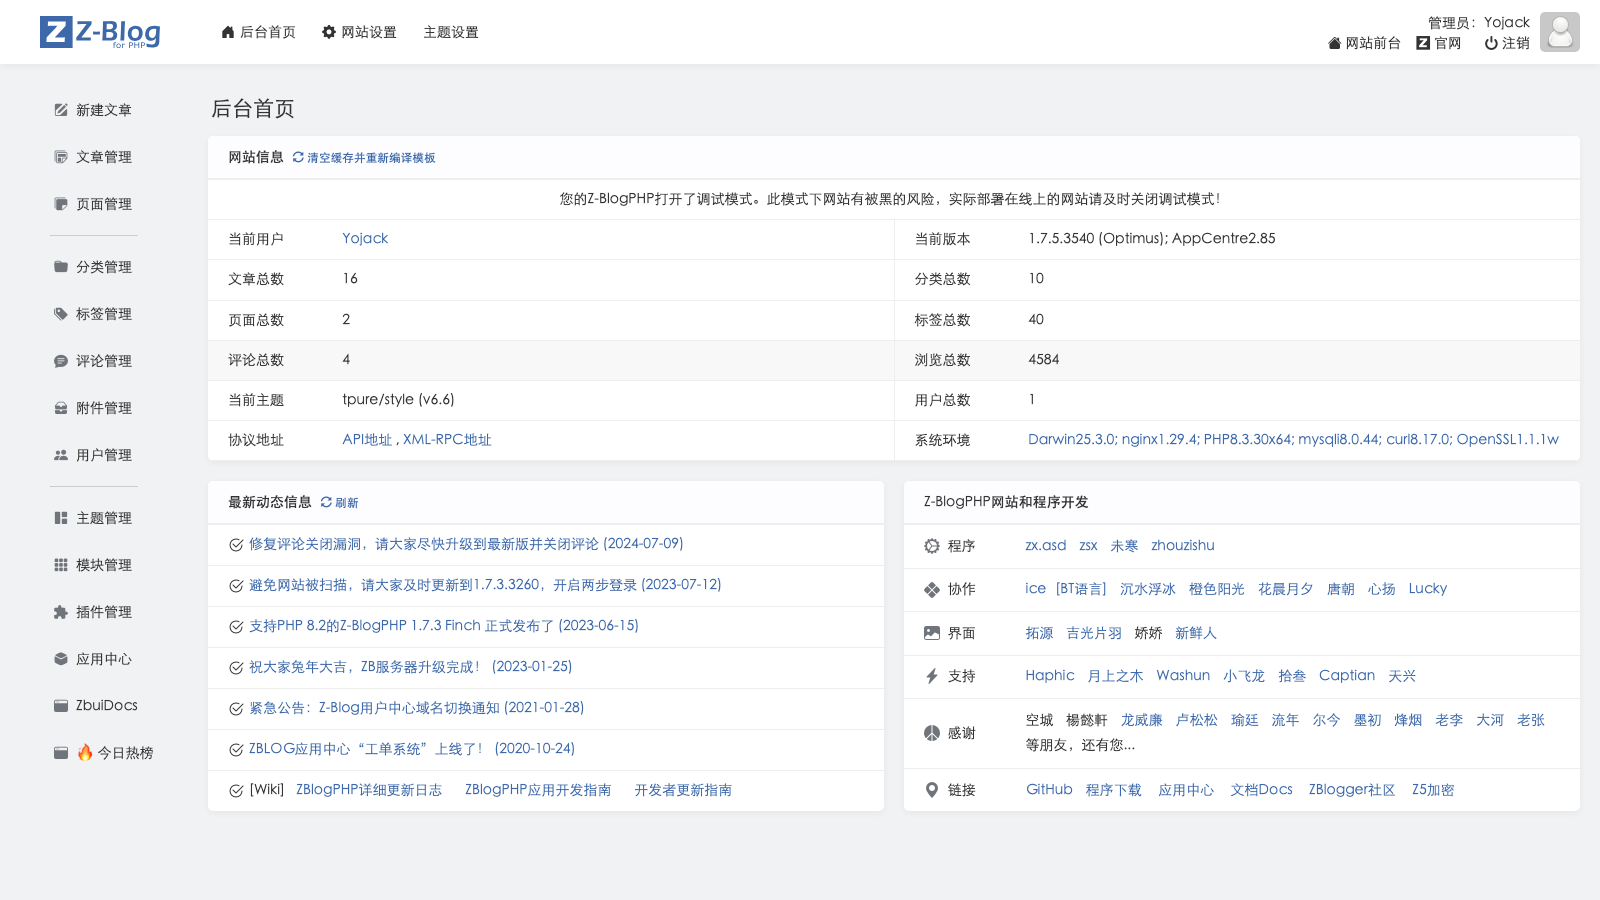The image size is (1600, 900).
Task: Open the Yojack current user link
Action: tap(365, 238)
